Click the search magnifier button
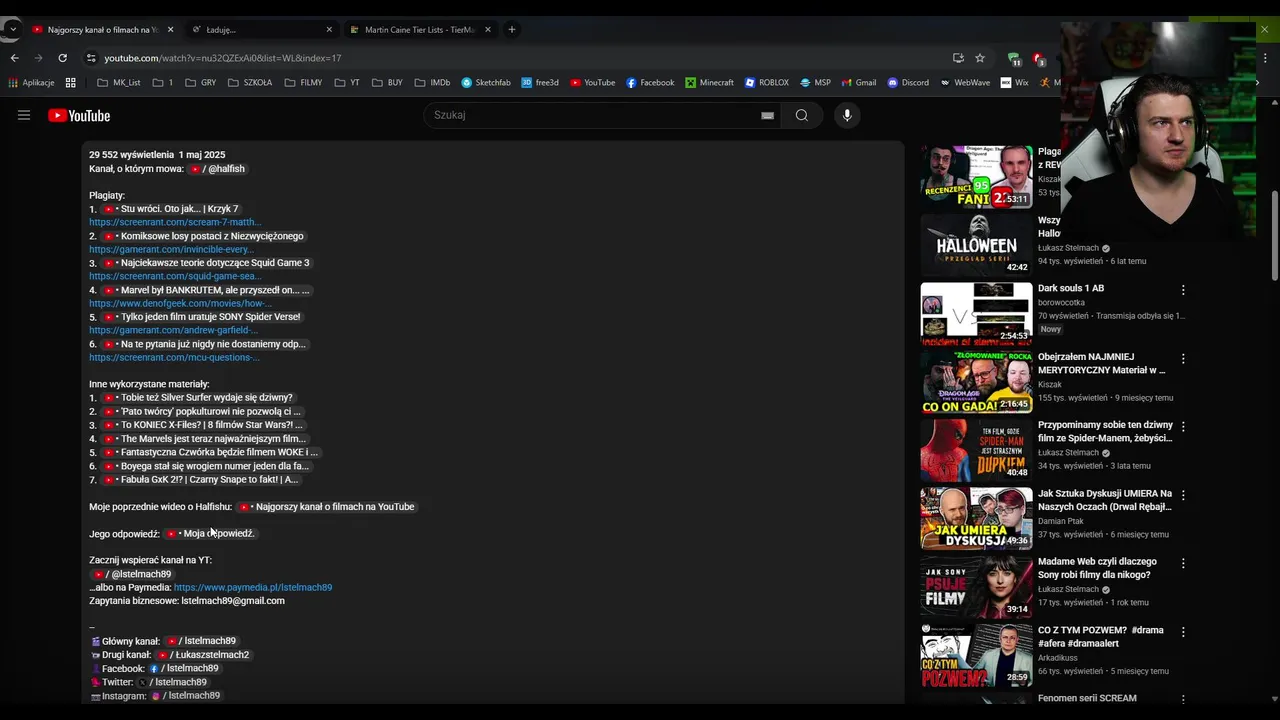The width and height of the screenshot is (1280, 720). [x=802, y=115]
